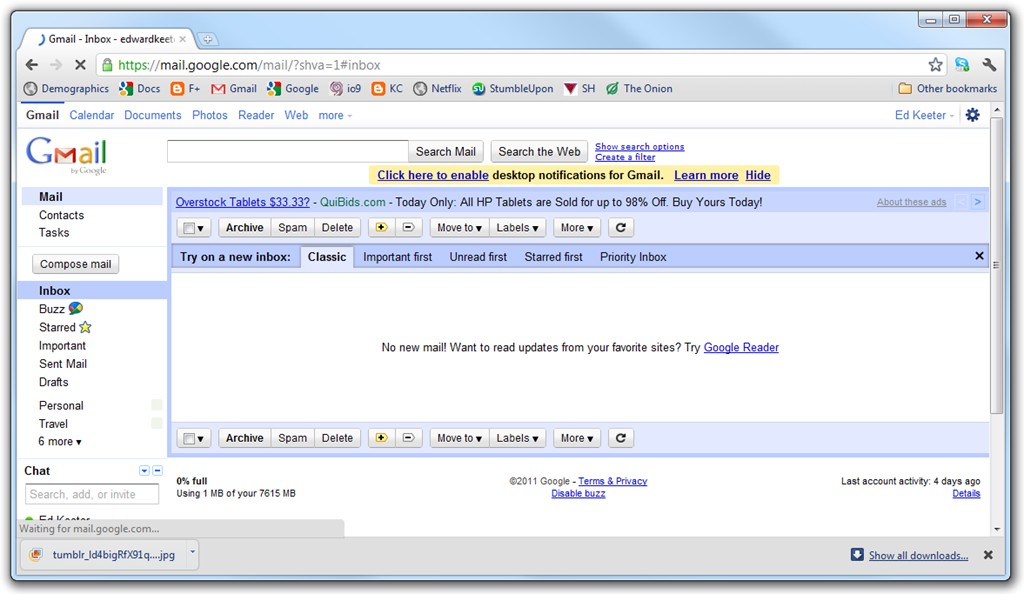Open the top Move to dropdown
This screenshot has width=1024, height=594.
[459, 227]
